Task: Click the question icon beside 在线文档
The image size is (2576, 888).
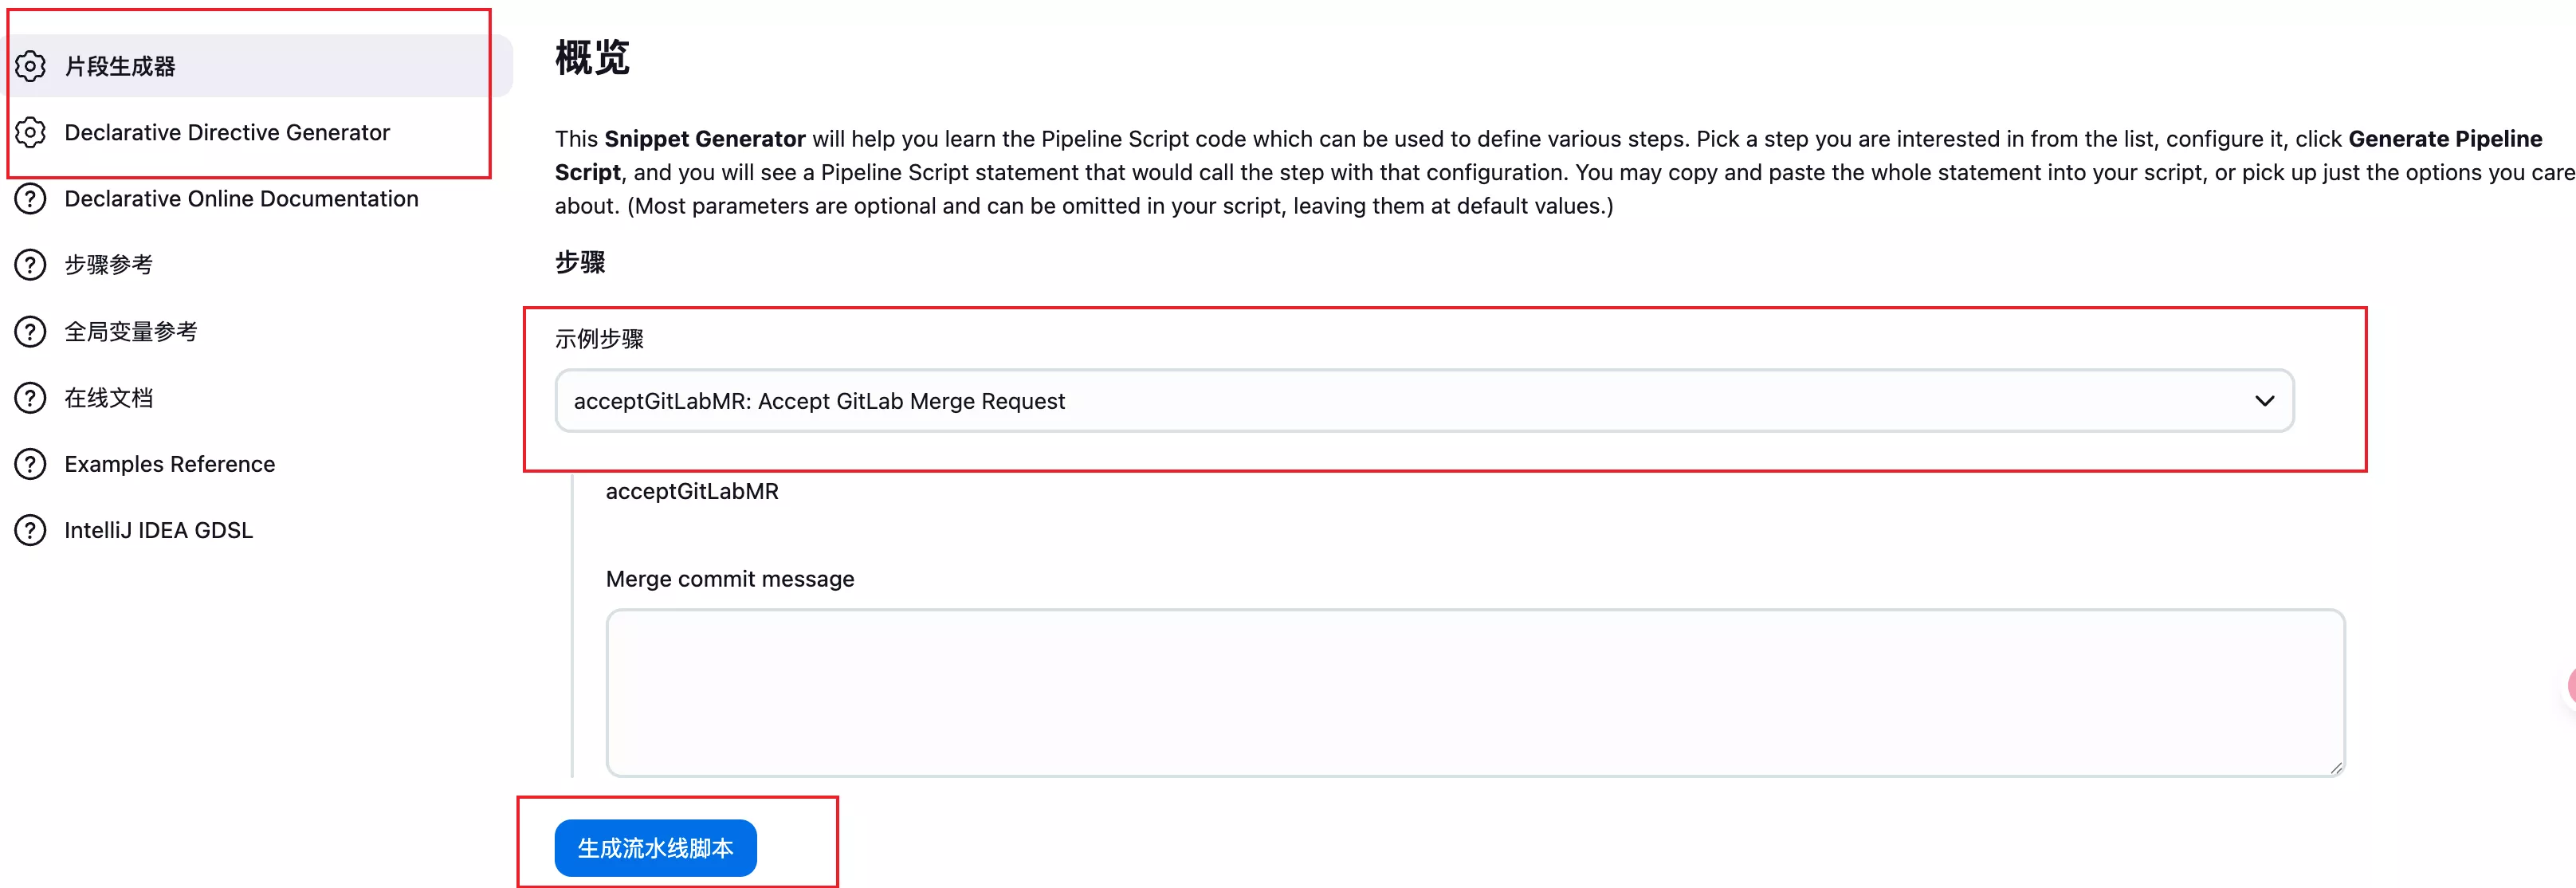Action: click(x=31, y=398)
